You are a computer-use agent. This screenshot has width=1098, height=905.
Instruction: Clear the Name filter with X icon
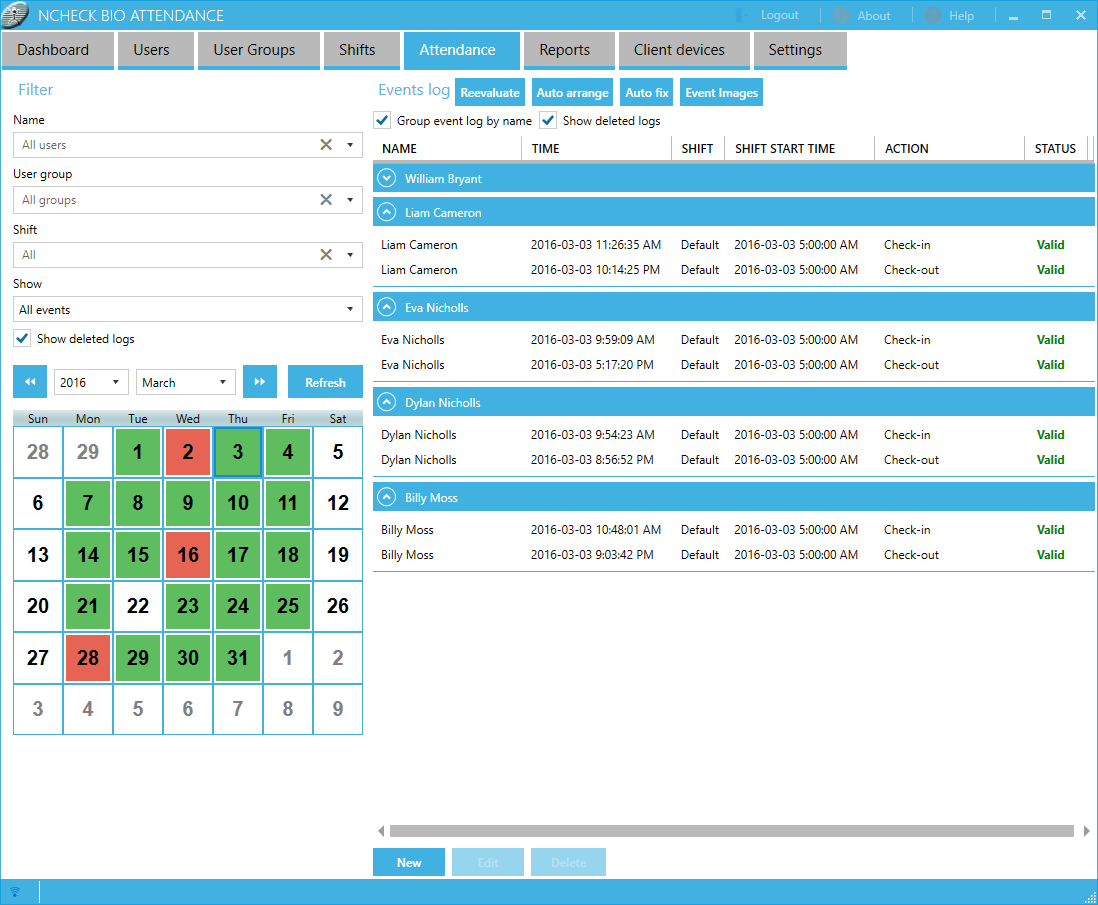[x=326, y=145]
